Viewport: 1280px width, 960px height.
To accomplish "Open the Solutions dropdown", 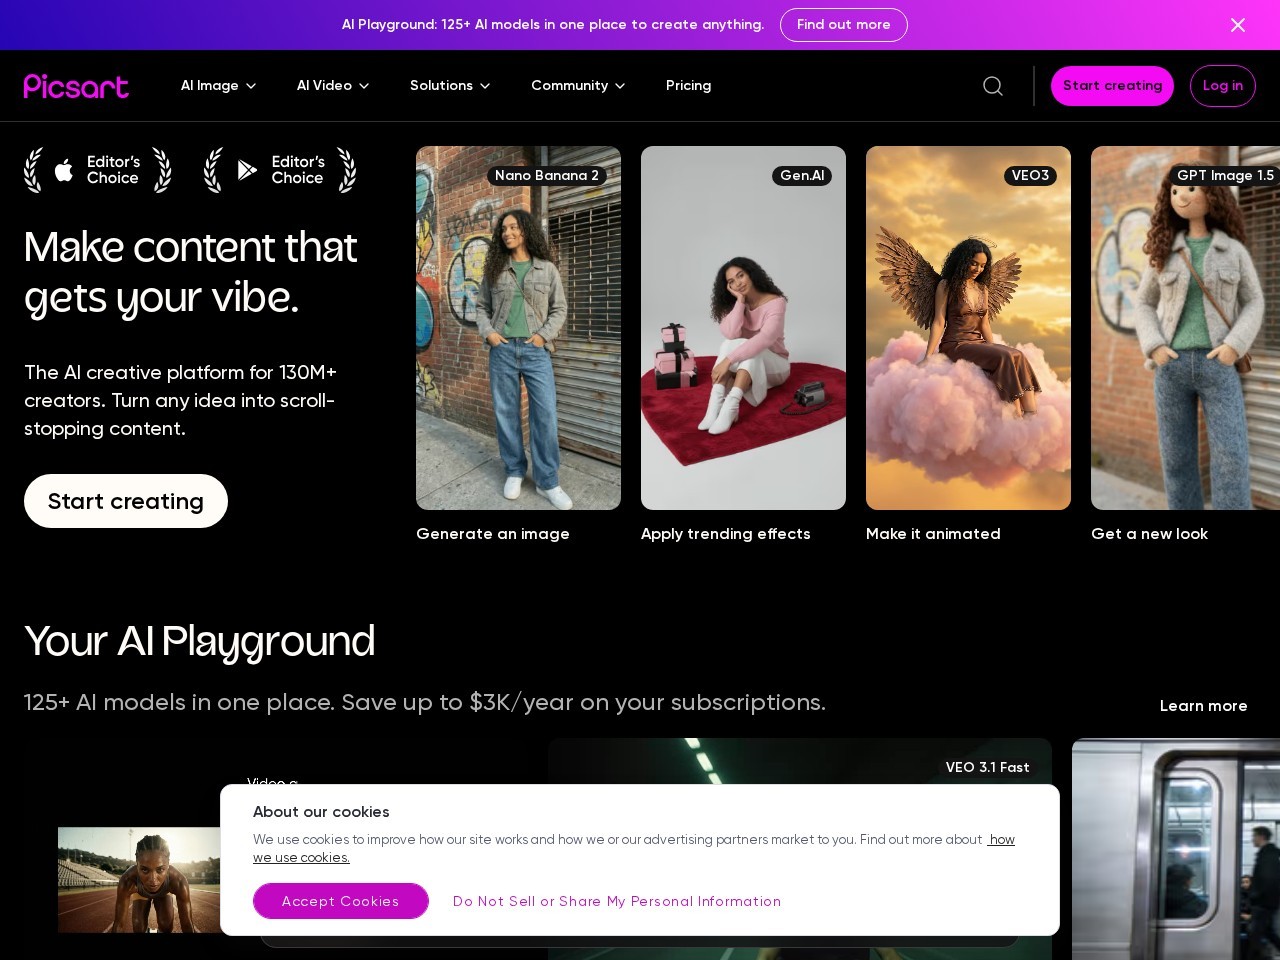I will coord(449,86).
